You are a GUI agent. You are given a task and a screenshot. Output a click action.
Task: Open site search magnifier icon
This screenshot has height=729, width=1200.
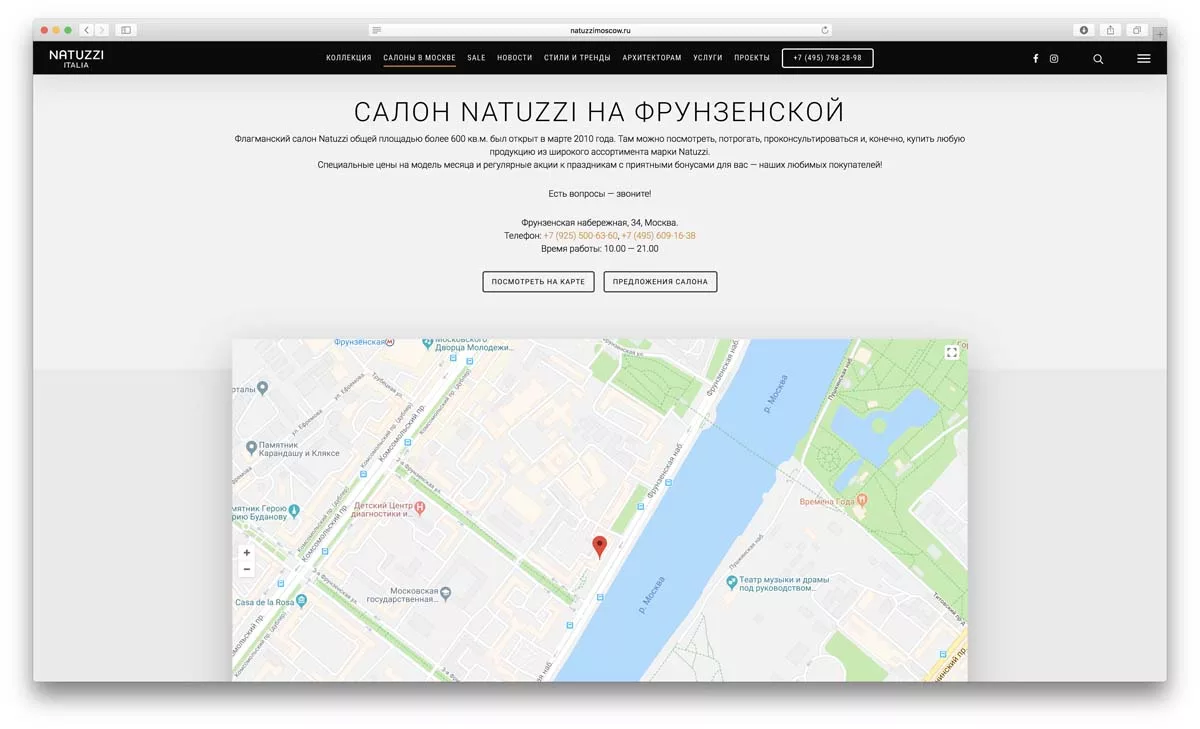click(1098, 59)
